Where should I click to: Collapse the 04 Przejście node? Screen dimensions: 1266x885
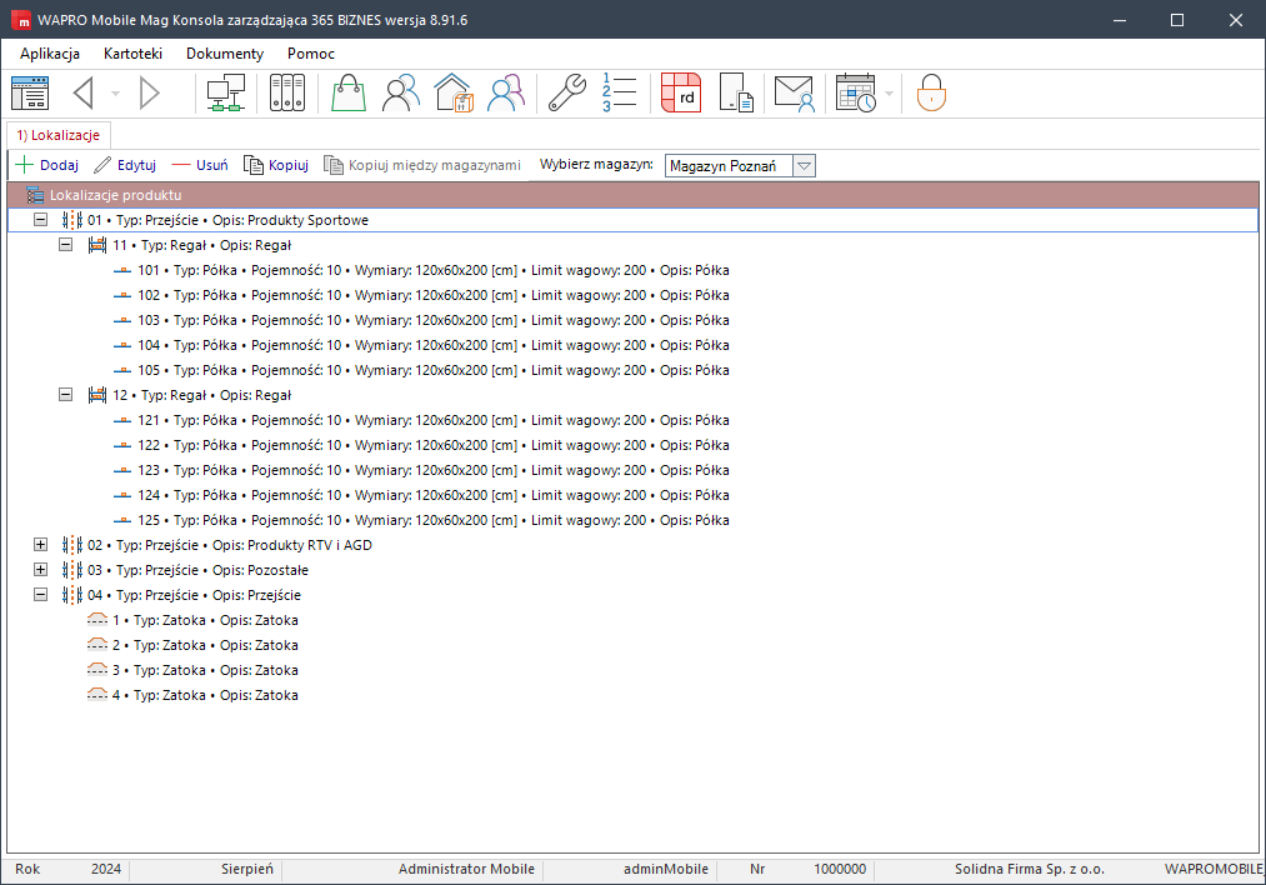click(41, 595)
